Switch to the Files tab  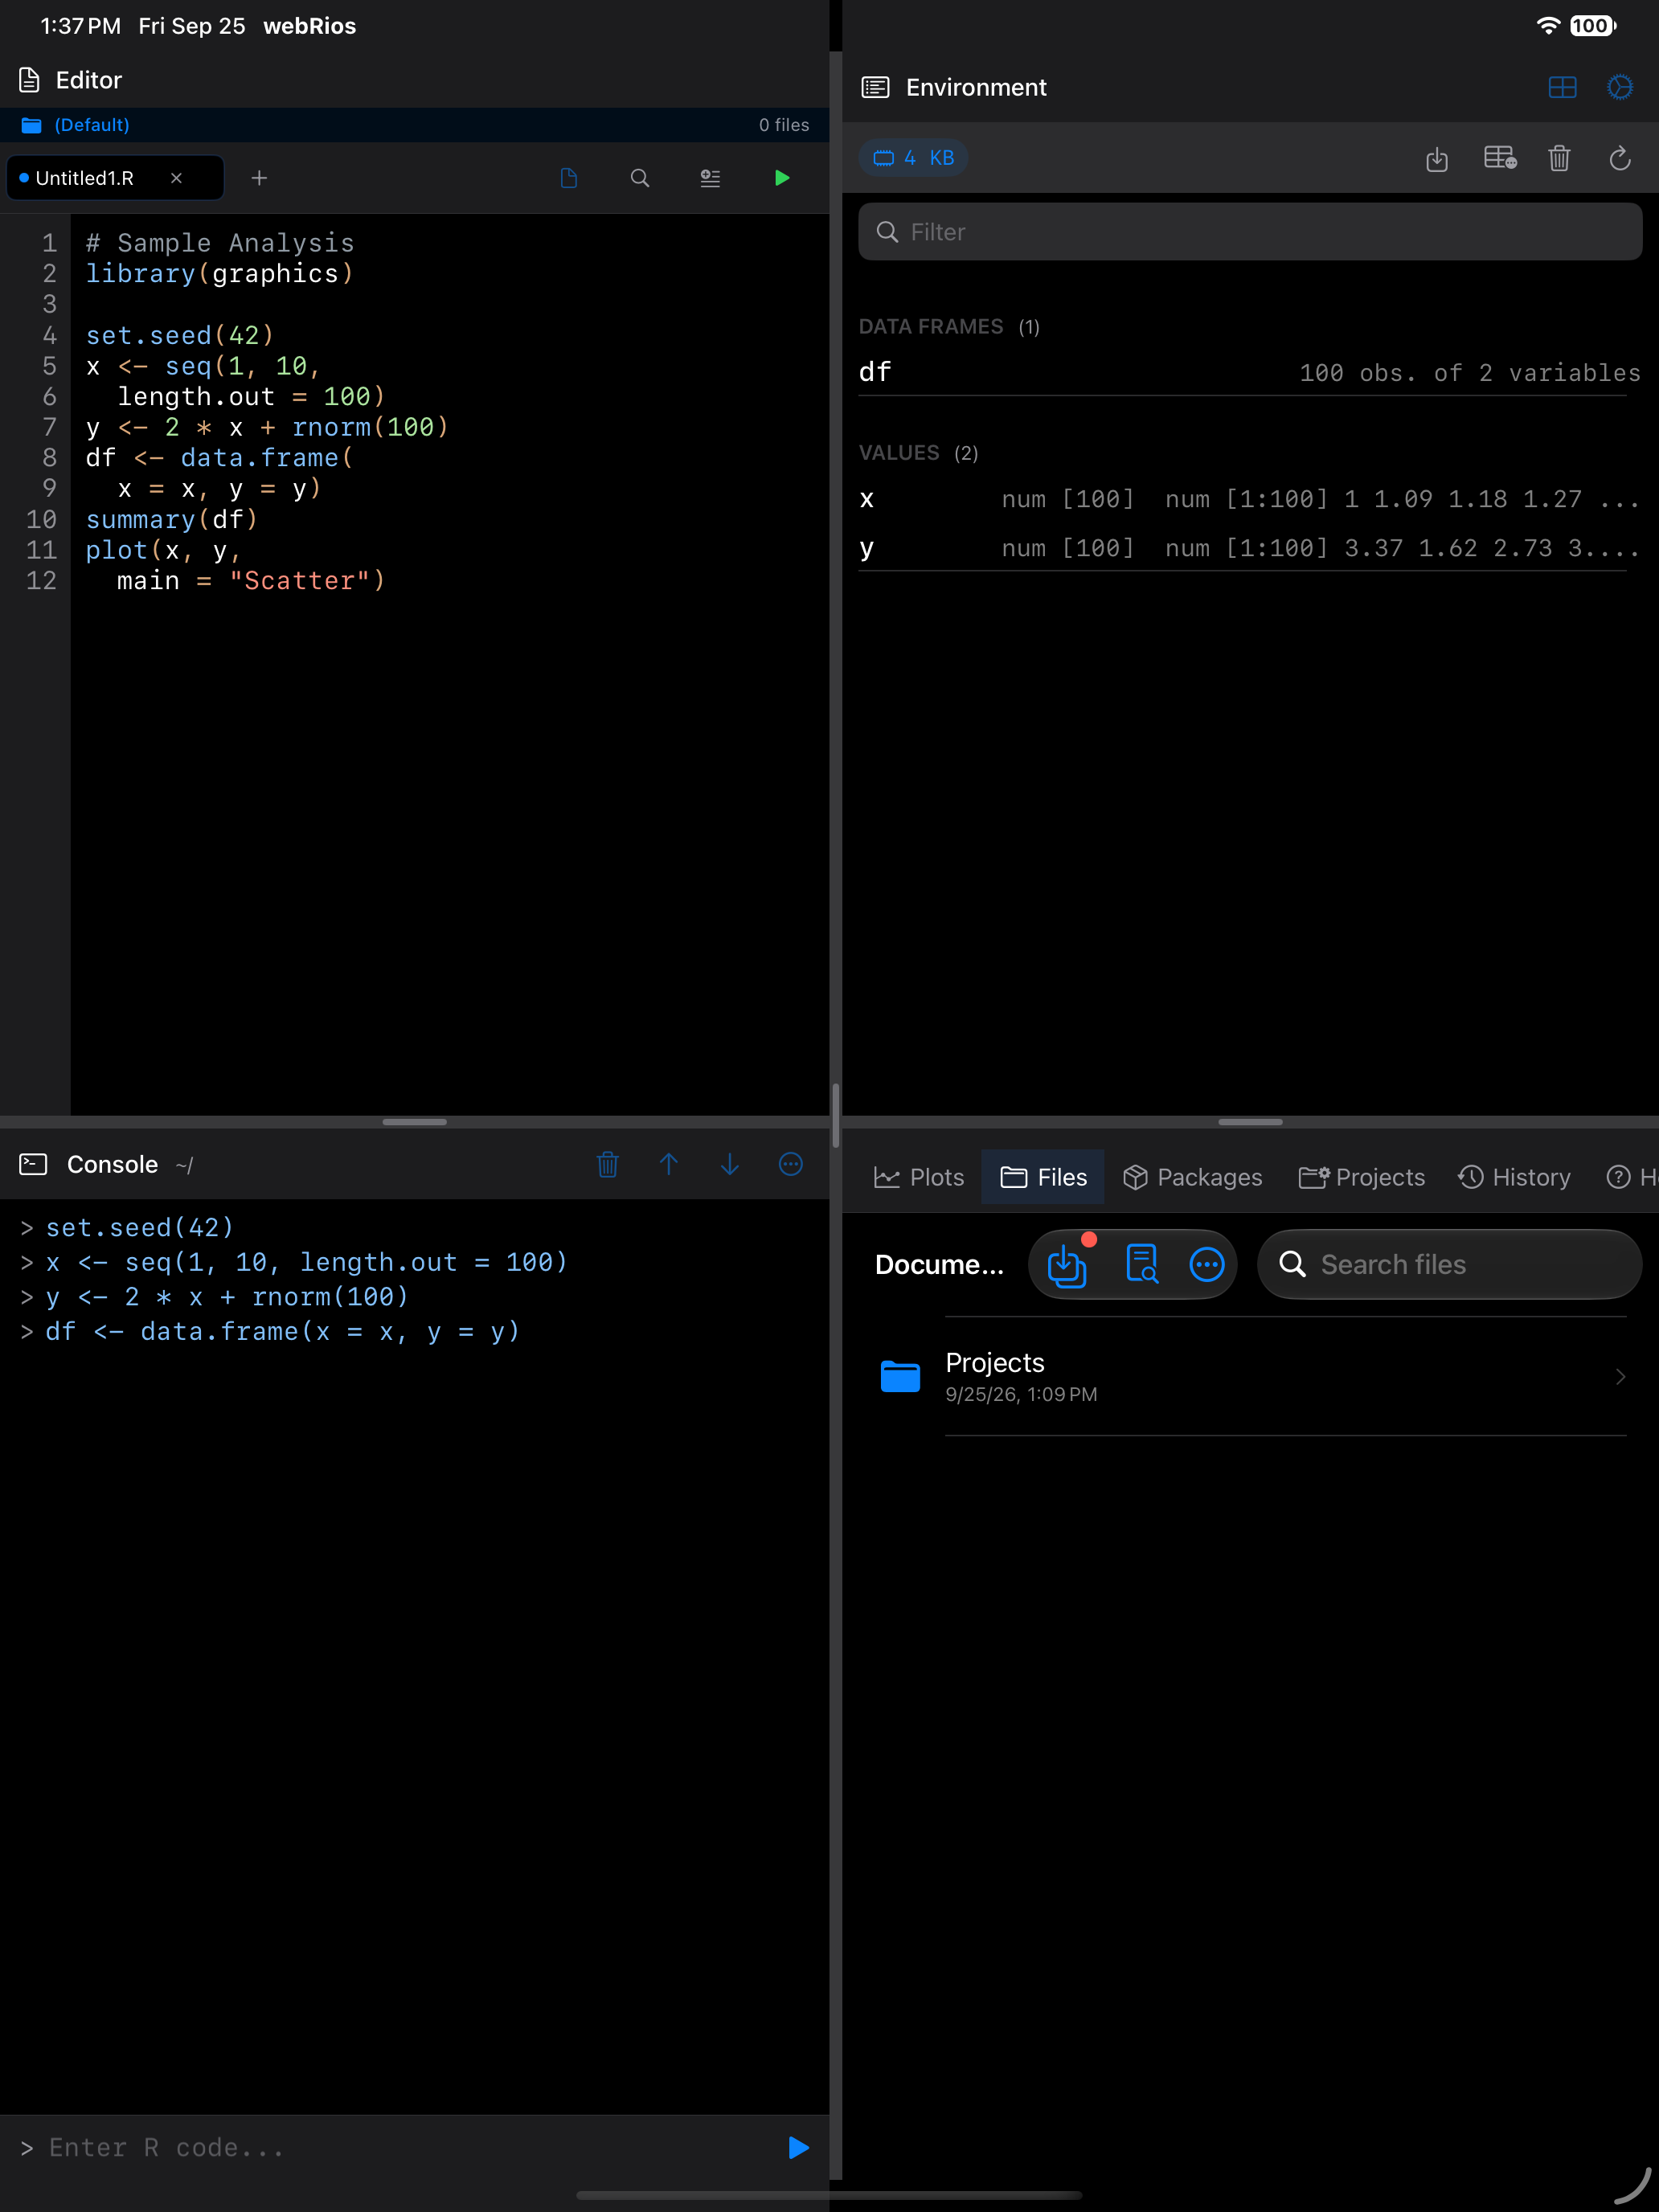[x=1043, y=1177]
